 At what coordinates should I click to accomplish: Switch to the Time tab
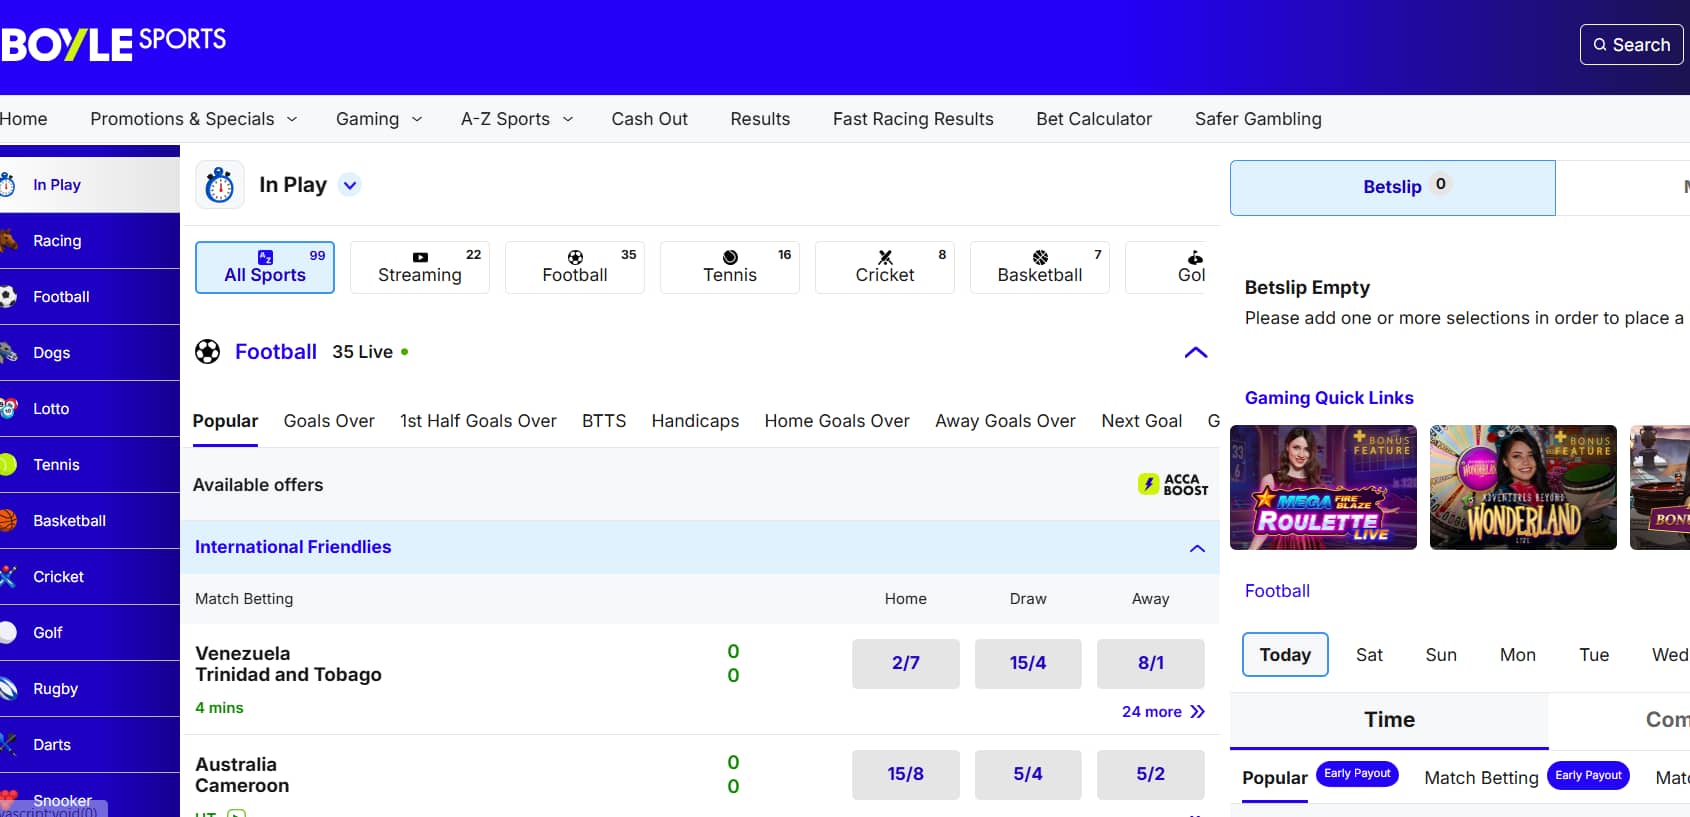pos(1389,720)
